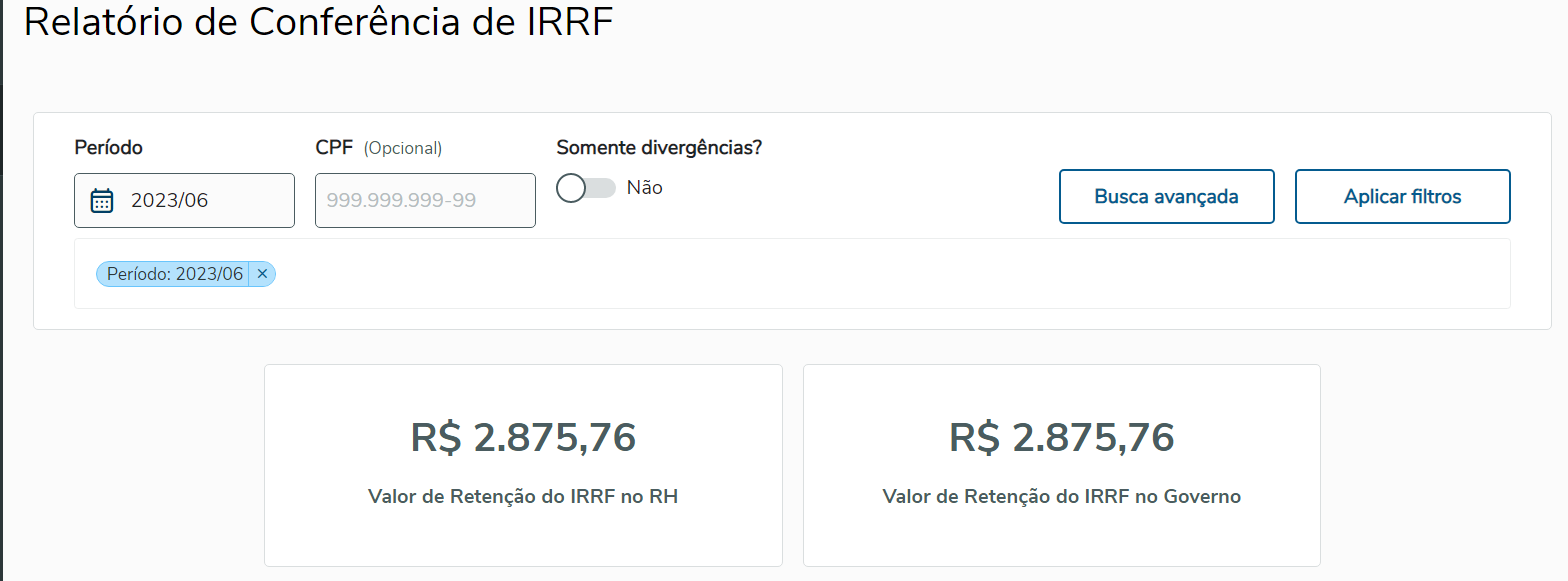Focus the CPF input field
Screen dimensions: 1568x581
[425, 201]
